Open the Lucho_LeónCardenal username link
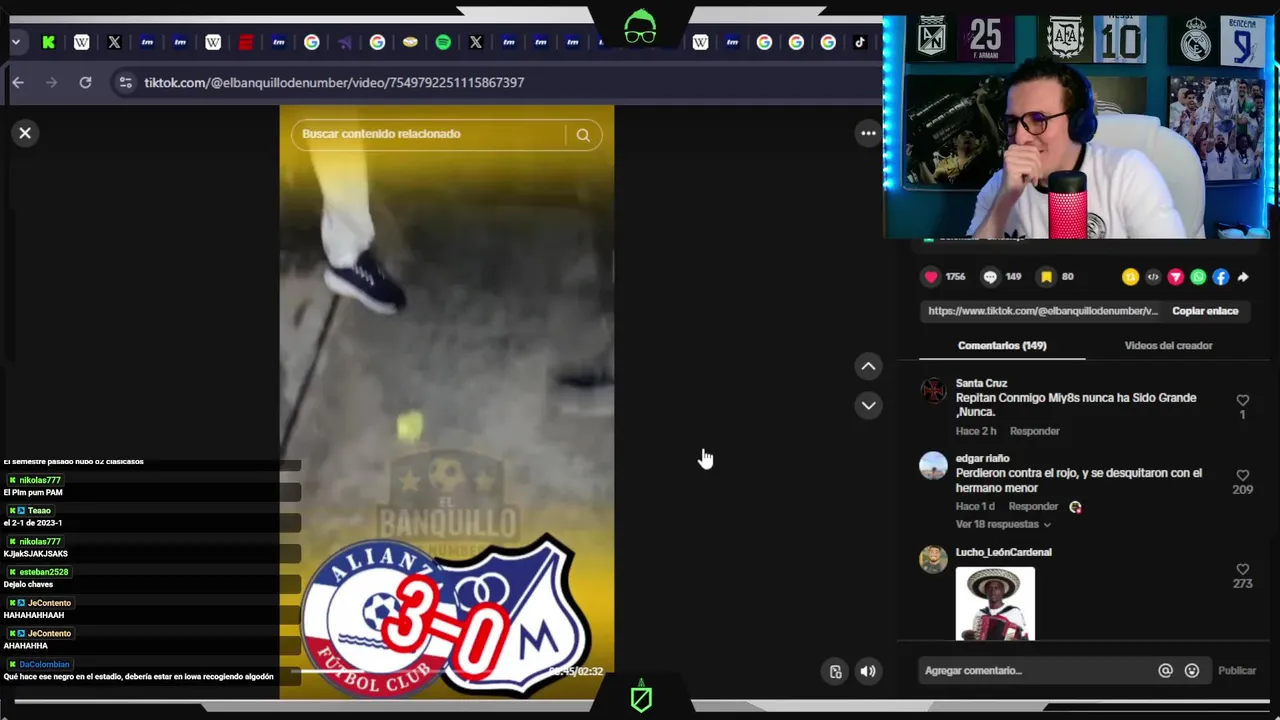1280x720 pixels. (1003, 552)
